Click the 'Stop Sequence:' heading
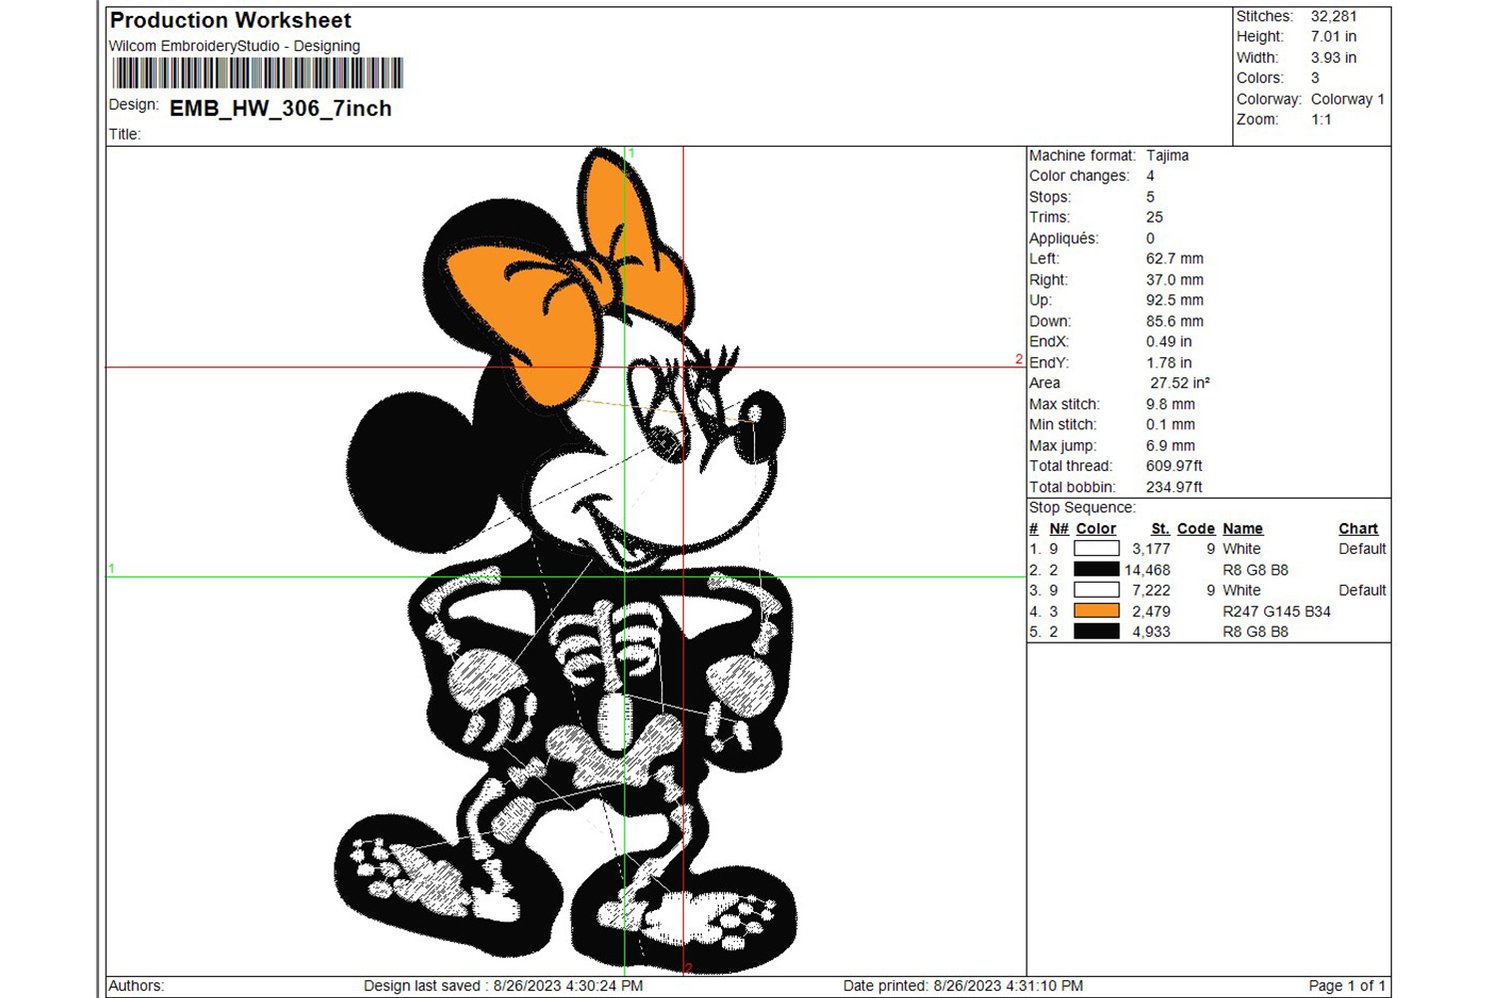 click(1082, 507)
